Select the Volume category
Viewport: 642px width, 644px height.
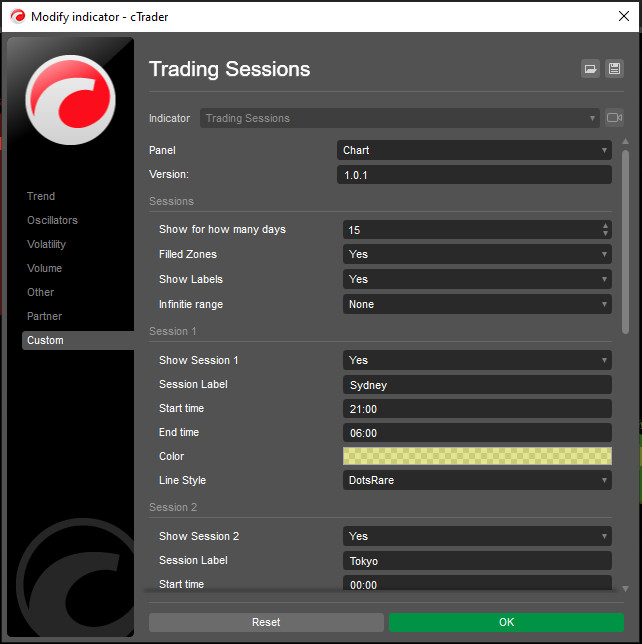click(x=44, y=268)
